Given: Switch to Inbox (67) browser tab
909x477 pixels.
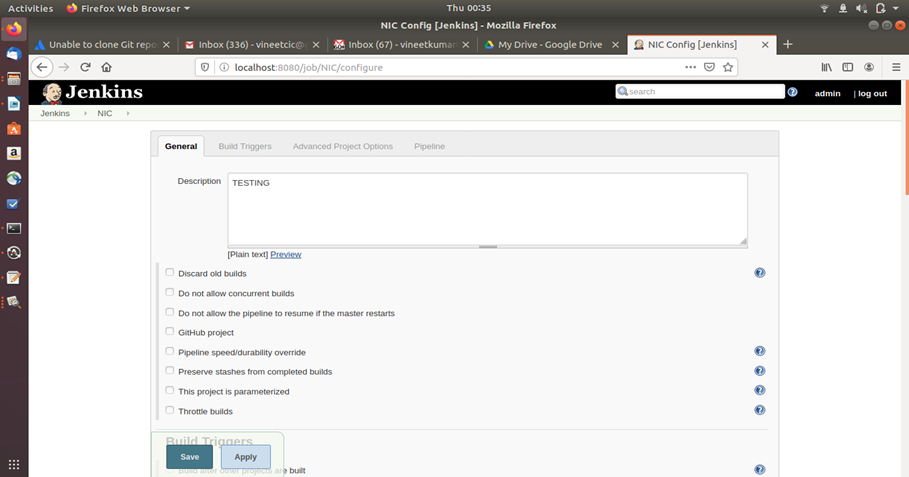Looking at the screenshot, I should point(401,45).
